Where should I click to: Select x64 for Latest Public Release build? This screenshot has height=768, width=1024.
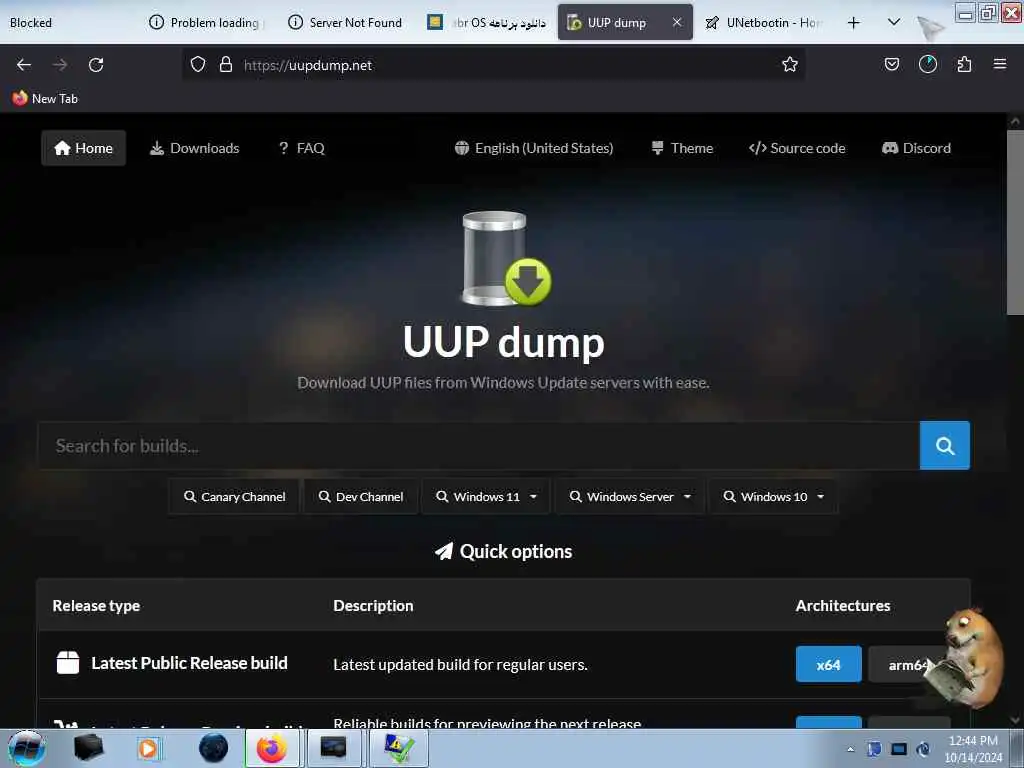(x=828, y=665)
